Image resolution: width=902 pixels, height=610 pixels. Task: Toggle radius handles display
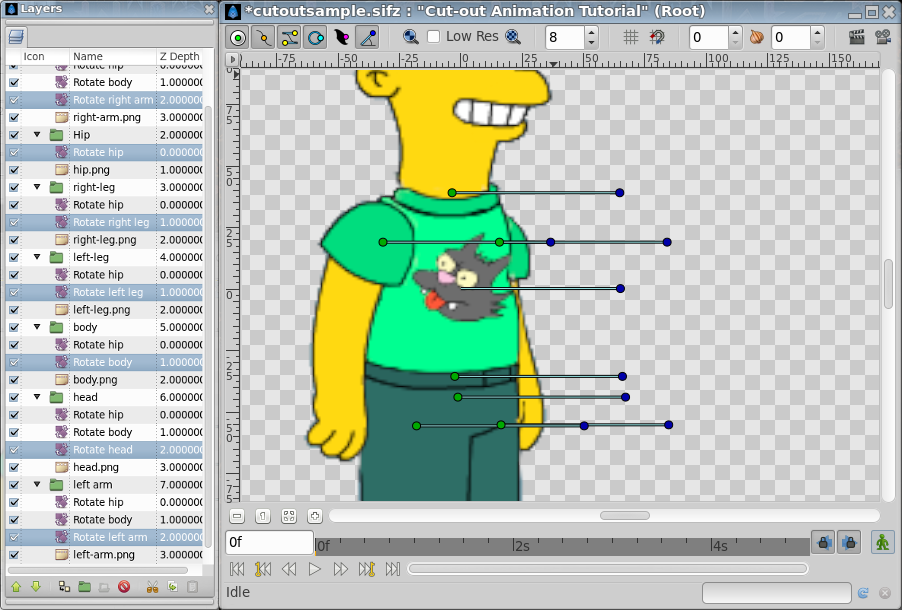[x=315, y=38]
